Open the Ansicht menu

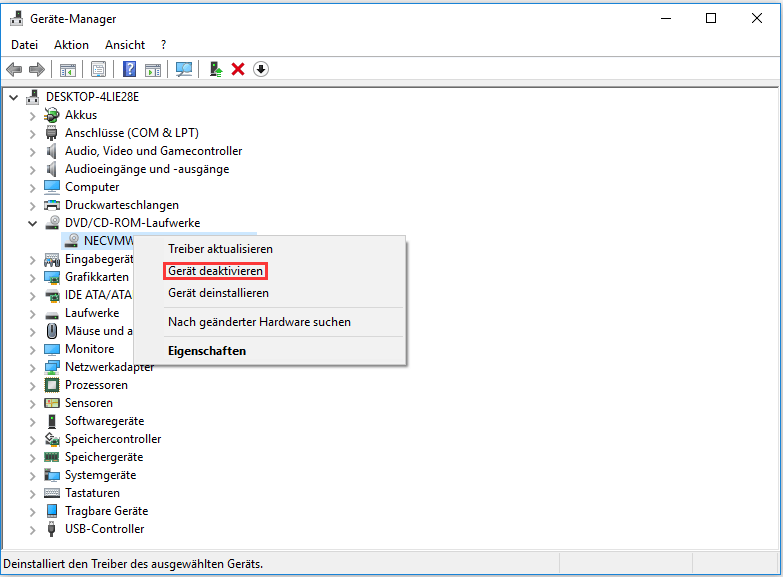125,45
